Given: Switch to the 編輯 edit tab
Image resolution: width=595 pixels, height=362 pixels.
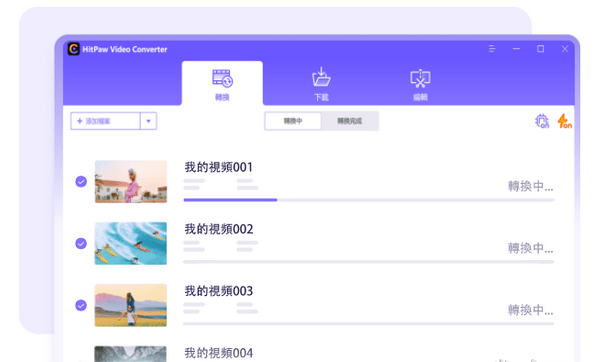Looking at the screenshot, I should [x=420, y=84].
